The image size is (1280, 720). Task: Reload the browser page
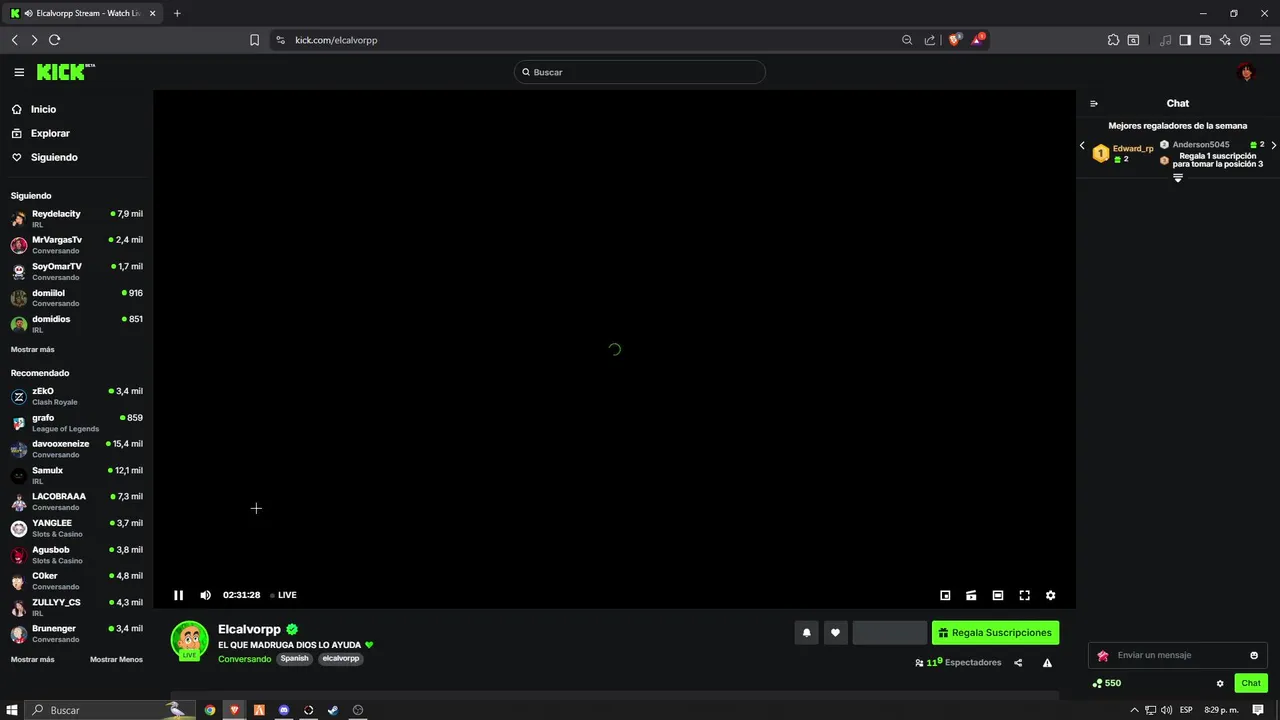tap(54, 40)
